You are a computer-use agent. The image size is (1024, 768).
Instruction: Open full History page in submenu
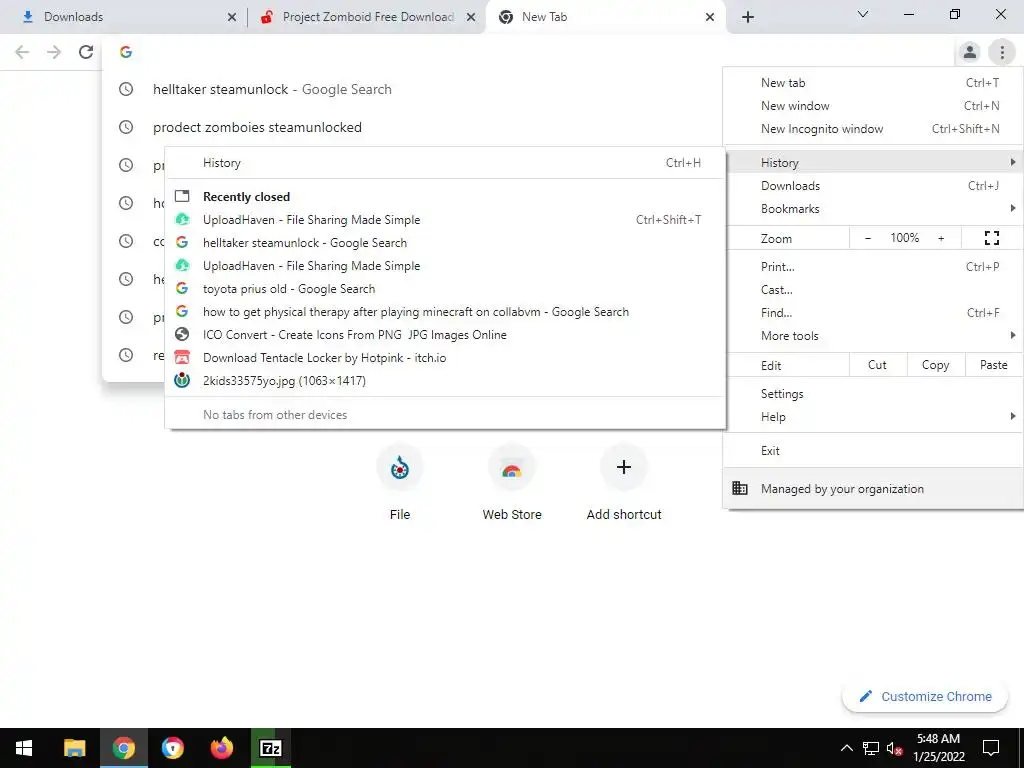click(x=445, y=163)
